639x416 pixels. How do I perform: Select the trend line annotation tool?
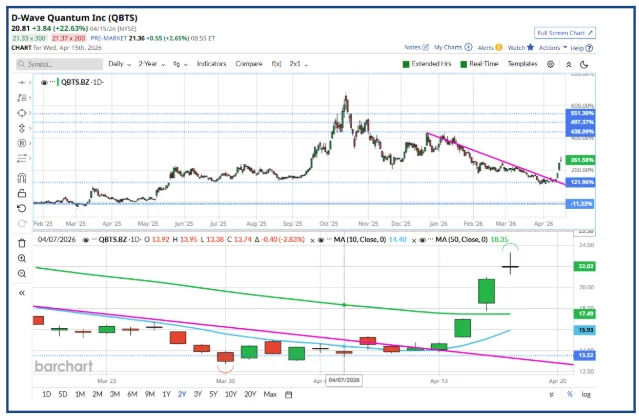pyautogui.click(x=21, y=98)
